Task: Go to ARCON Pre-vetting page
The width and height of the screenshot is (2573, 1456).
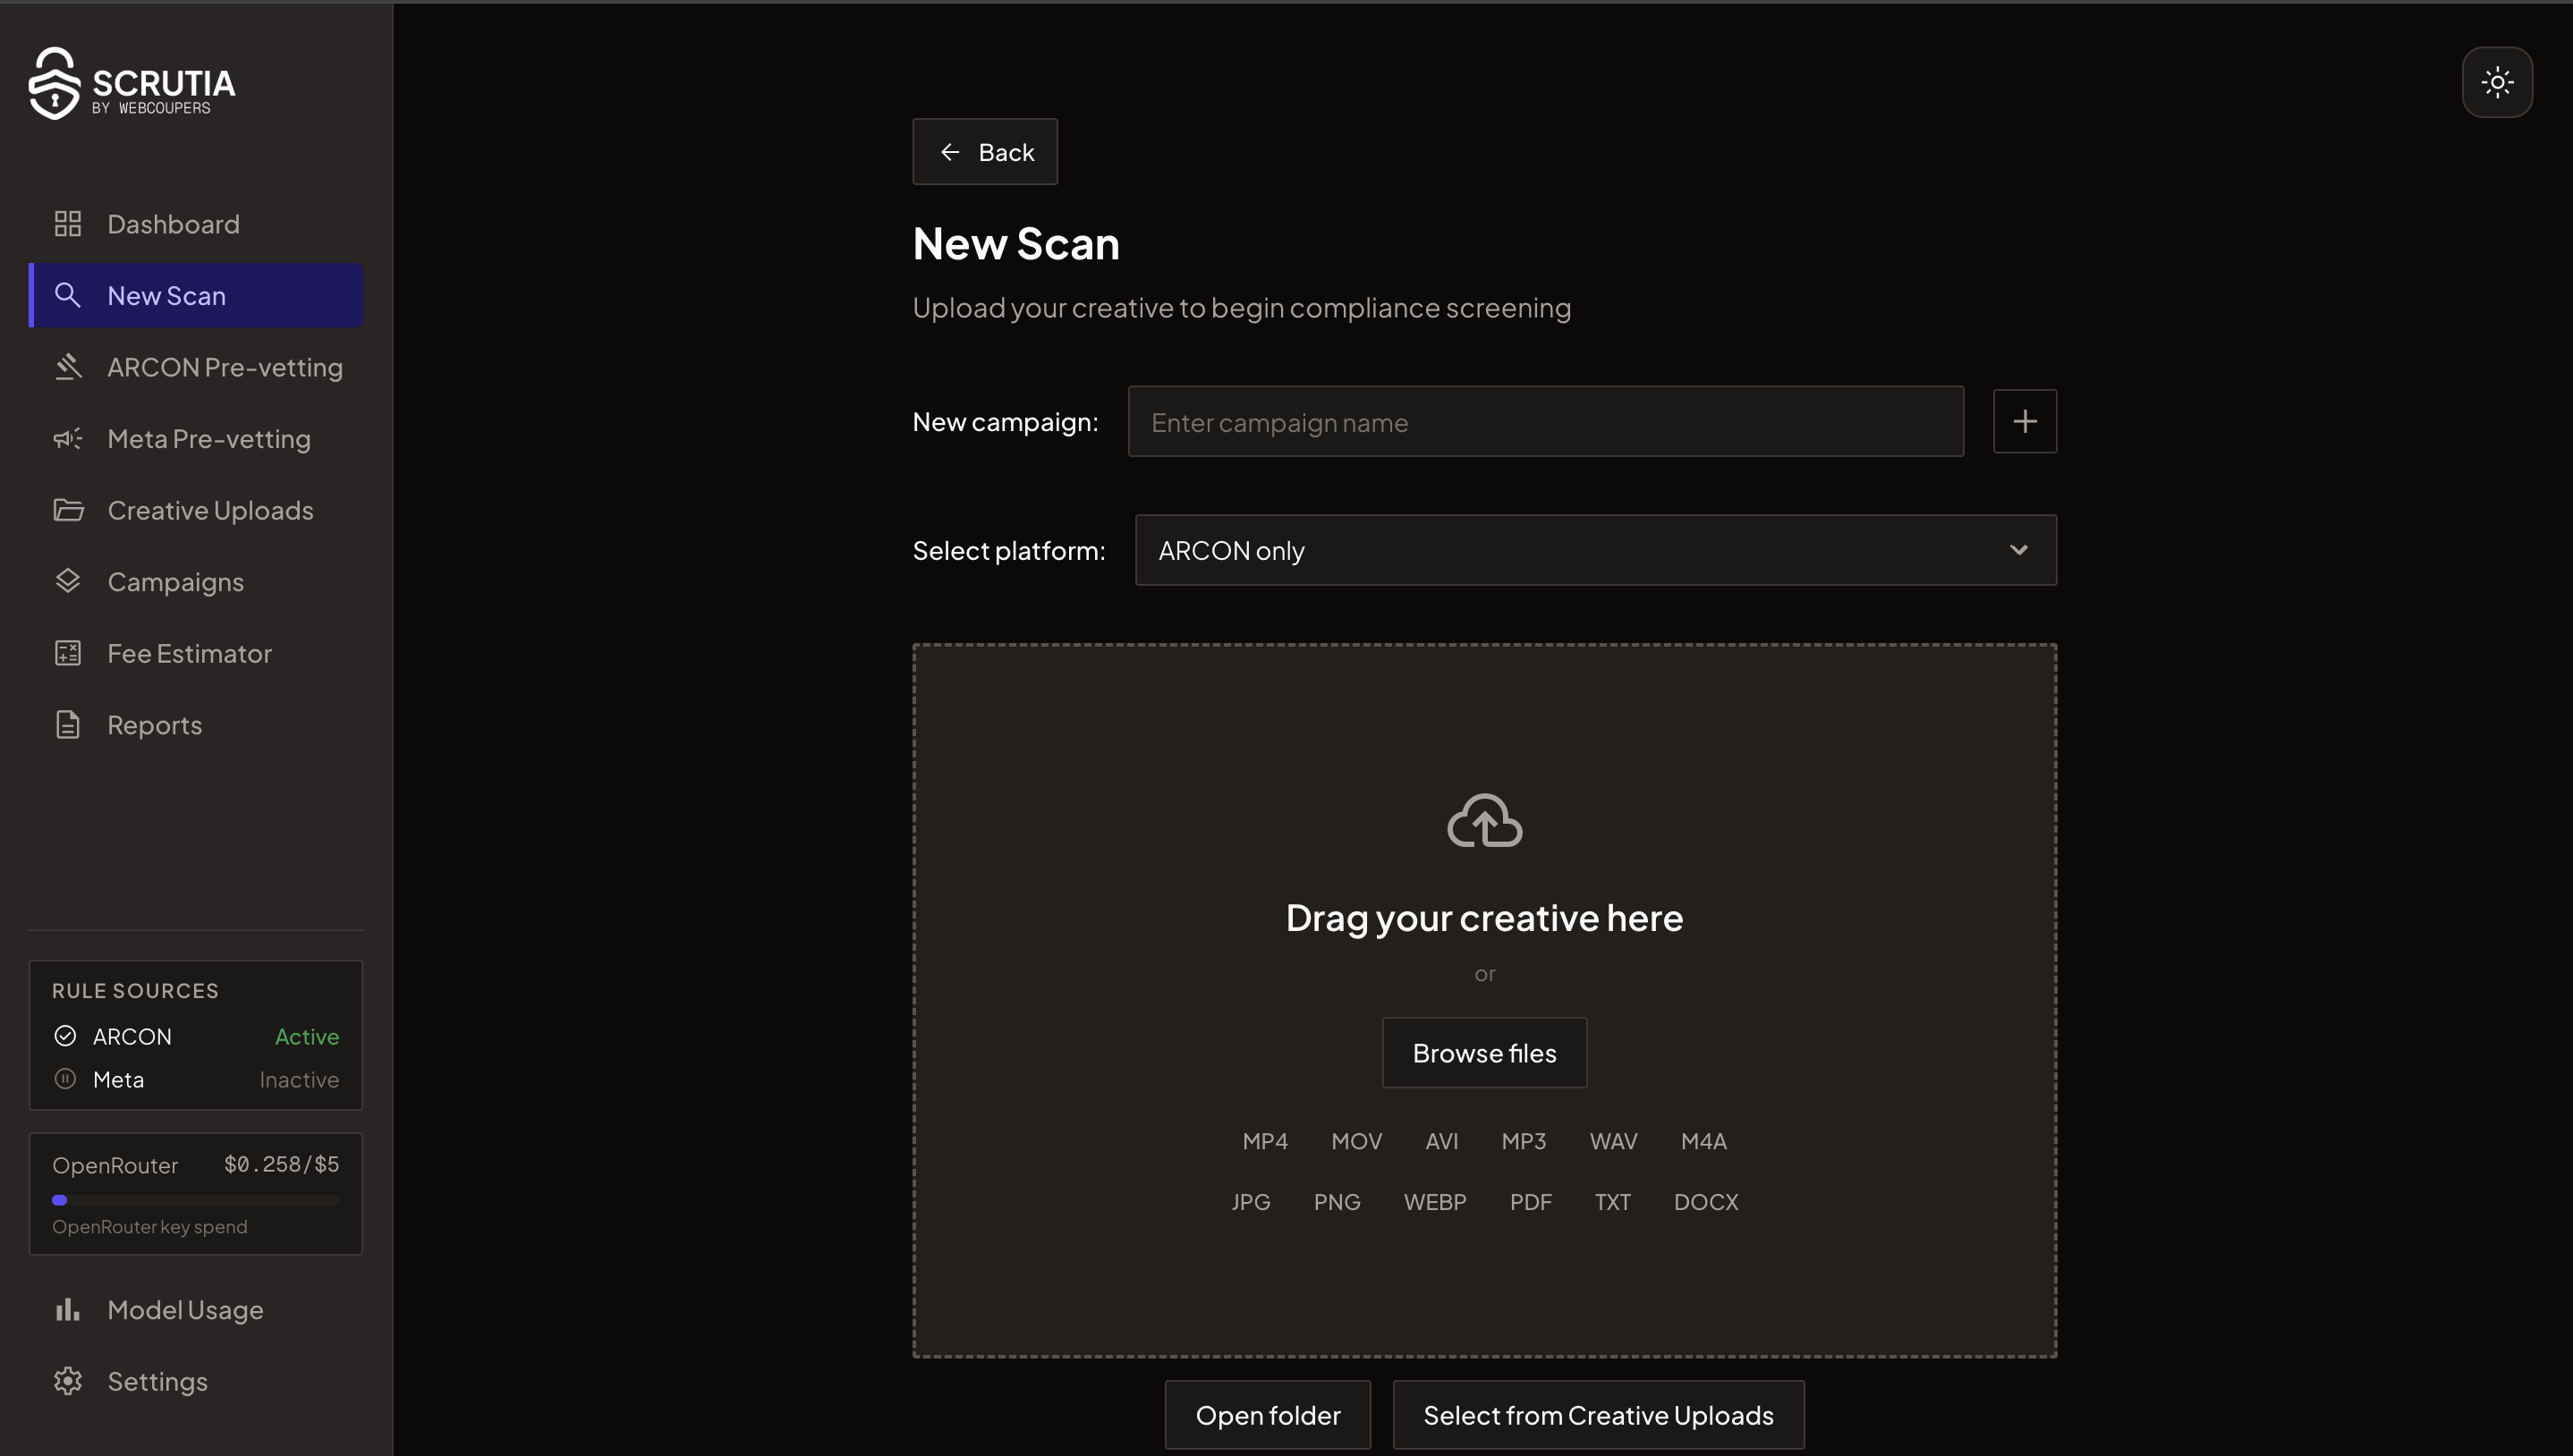Action: coord(196,367)
